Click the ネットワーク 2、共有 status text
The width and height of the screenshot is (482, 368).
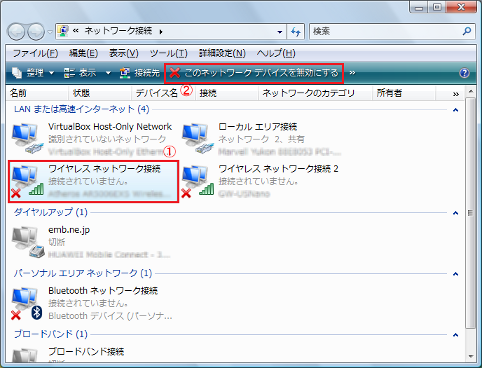click(261, 139)
